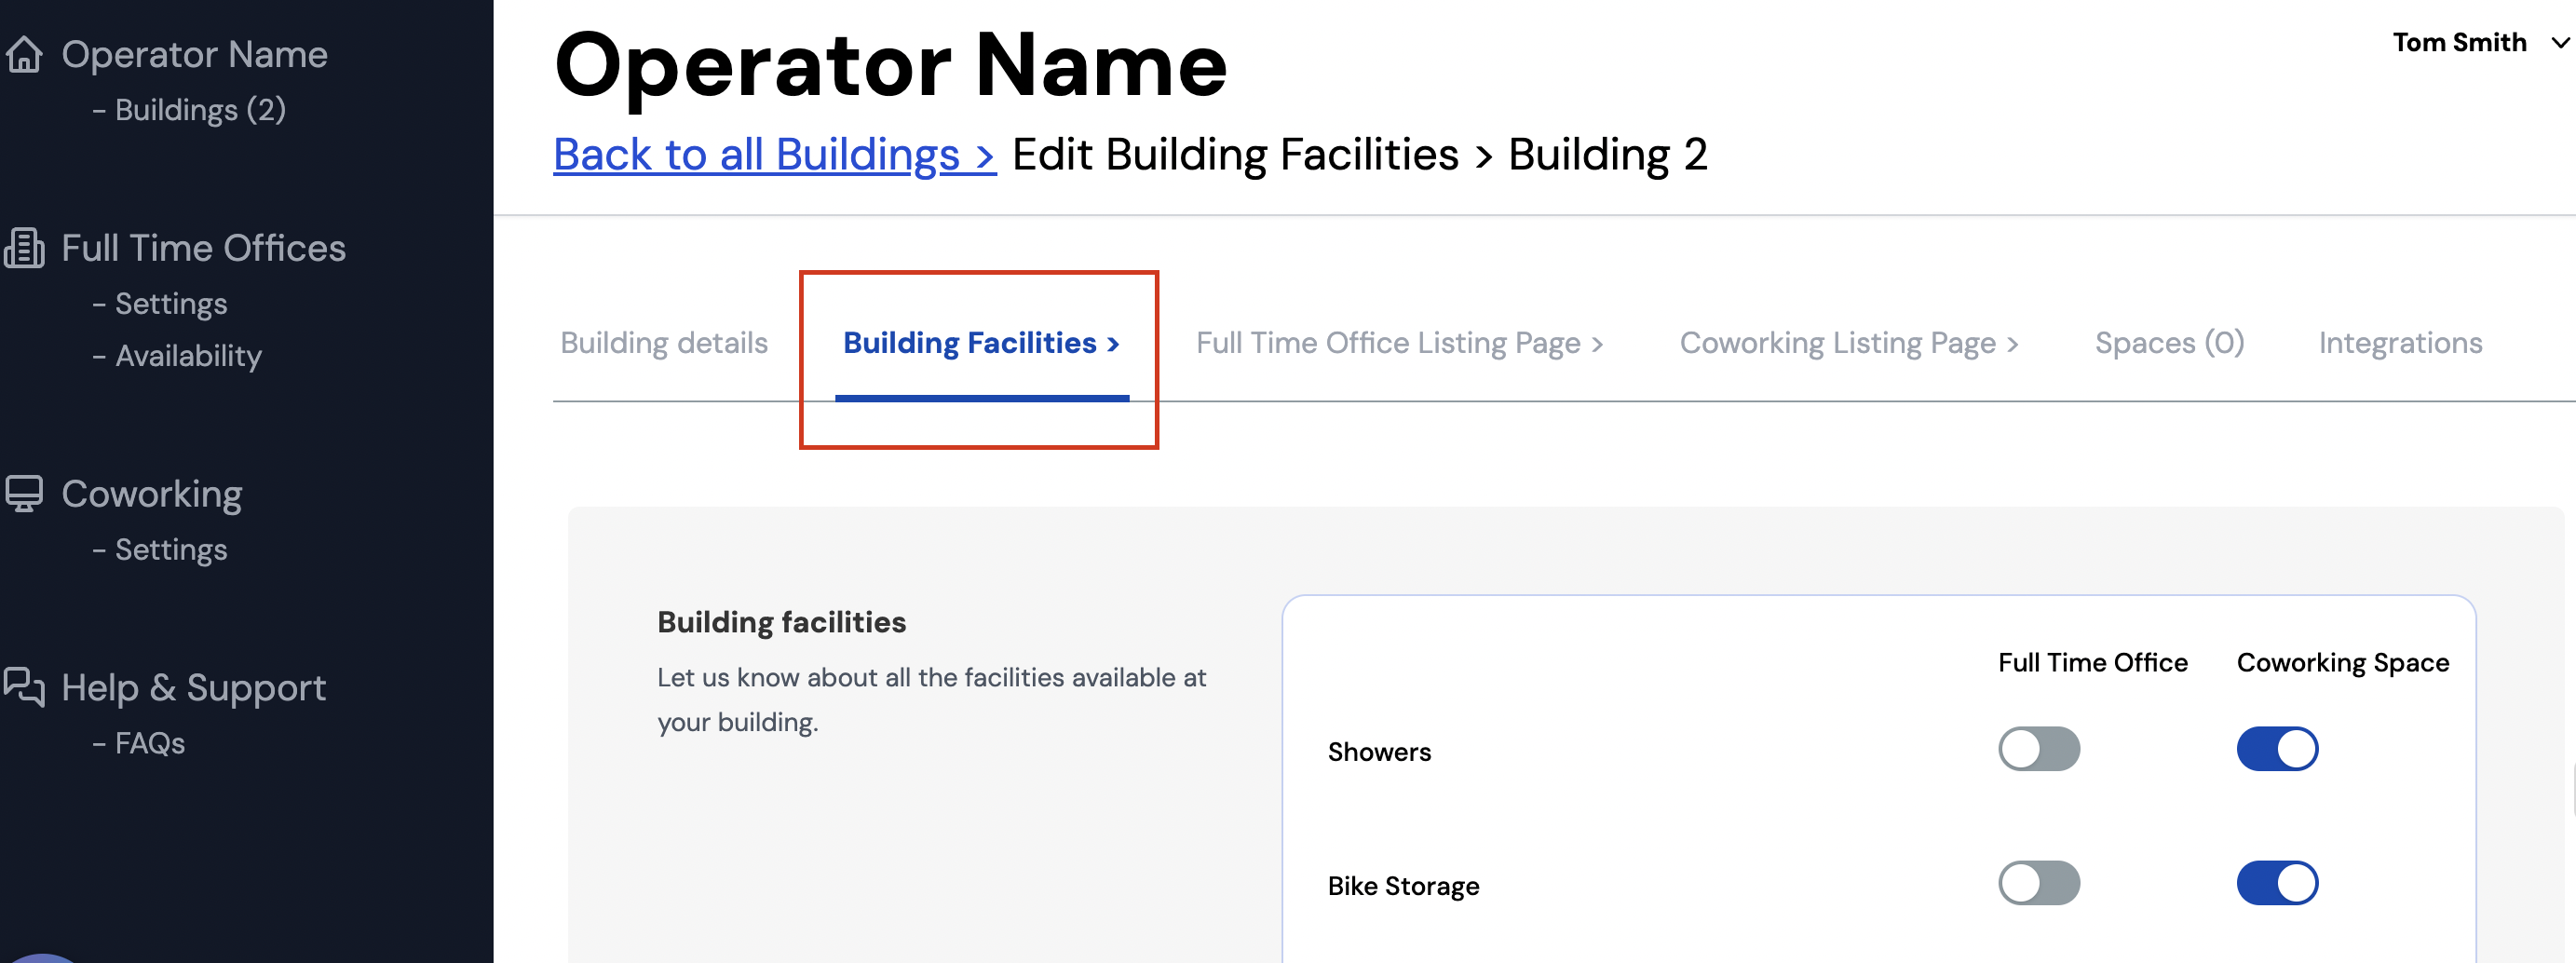Click the Full Time Offices building icon
This screenshot has width=2576, height=963.
point(24,248)
